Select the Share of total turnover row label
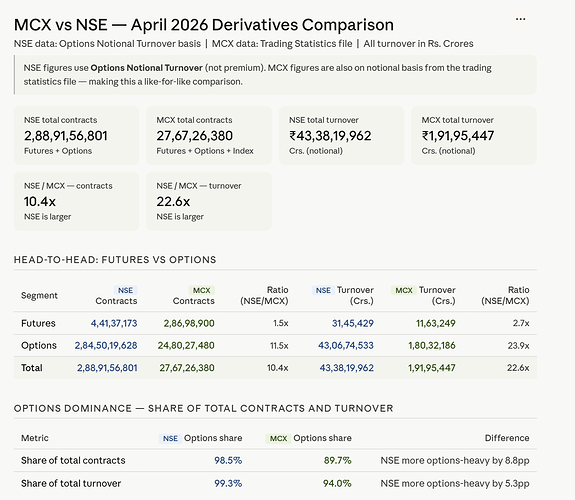Image resolution: width=575 pixels, height=500 pixels. (x=71, y=483)
